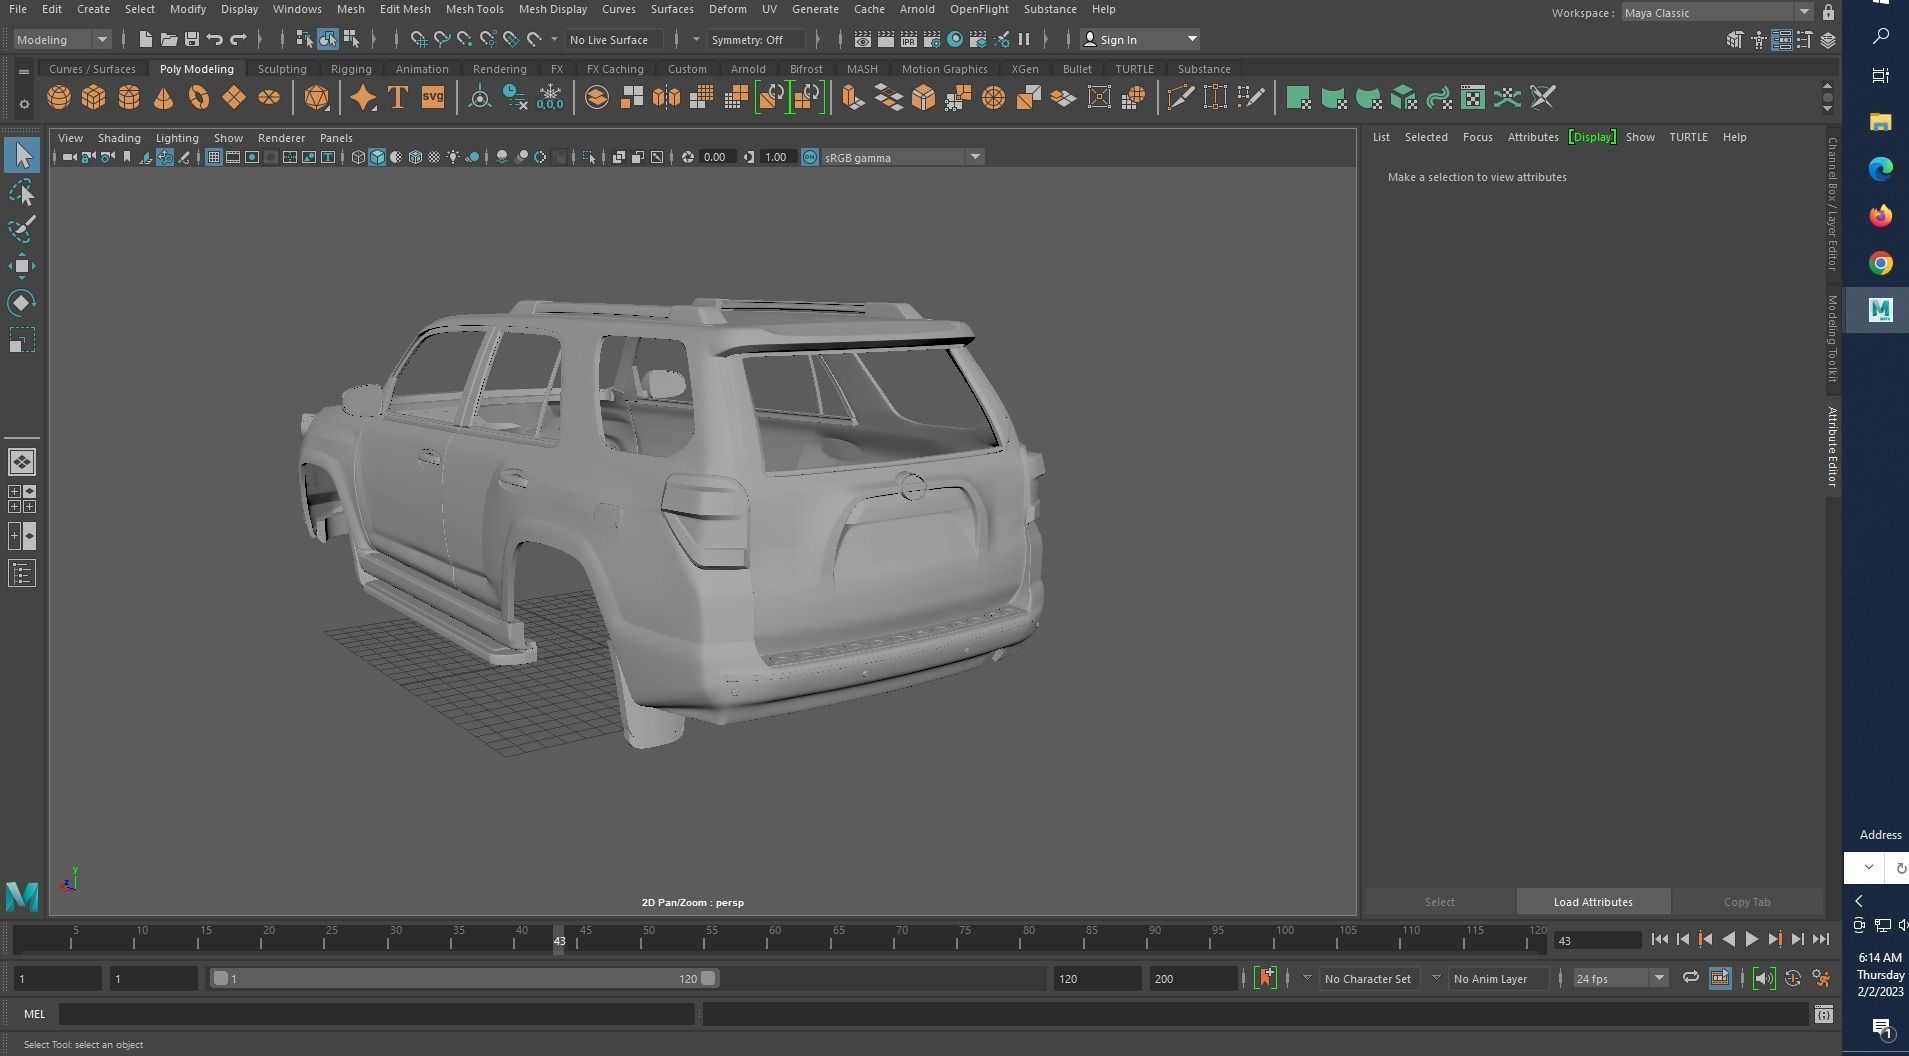Open the Attribute Editor Display menu

(1592, 137)
